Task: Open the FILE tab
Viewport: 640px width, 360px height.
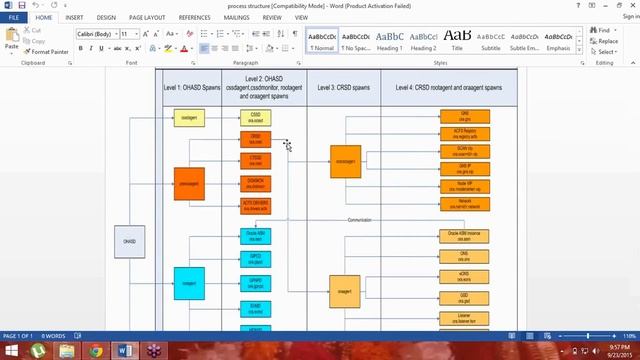Action: pos(13,18)
